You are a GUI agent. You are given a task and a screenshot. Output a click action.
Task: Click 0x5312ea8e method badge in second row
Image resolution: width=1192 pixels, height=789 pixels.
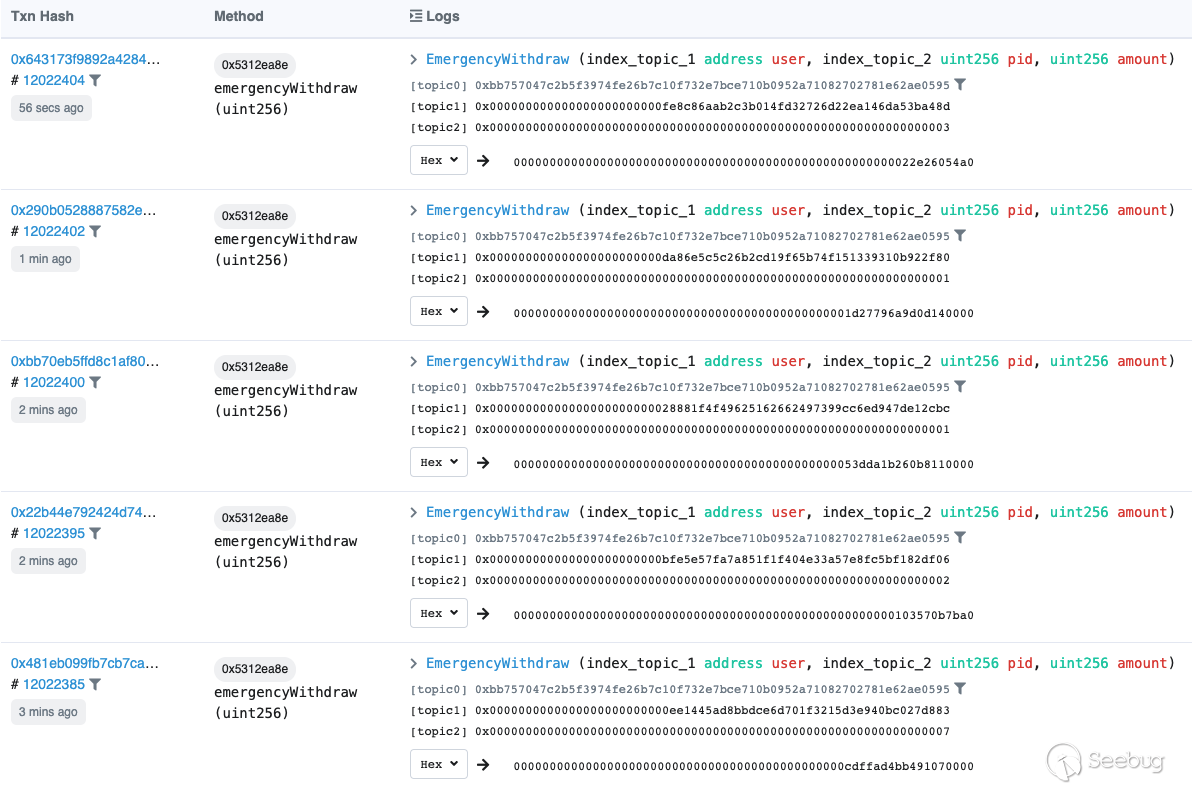255,216
